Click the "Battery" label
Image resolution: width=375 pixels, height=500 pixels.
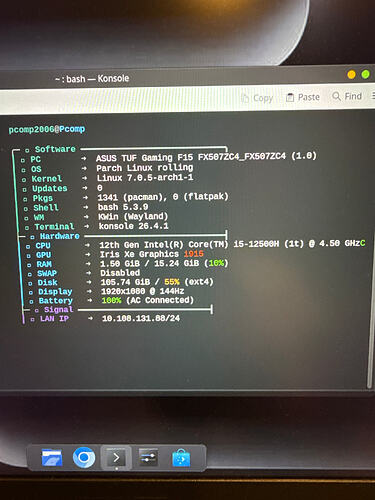(56, 301)
